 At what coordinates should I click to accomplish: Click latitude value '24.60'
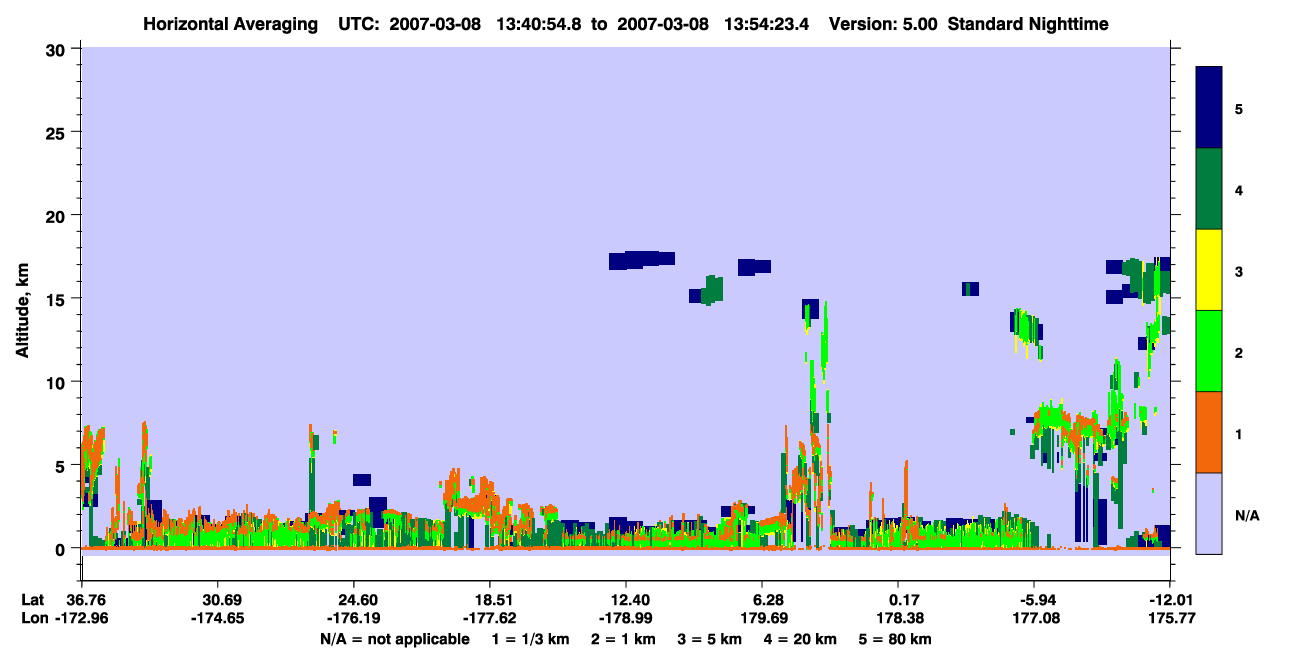pyautogui.click(x=354, y=600)
